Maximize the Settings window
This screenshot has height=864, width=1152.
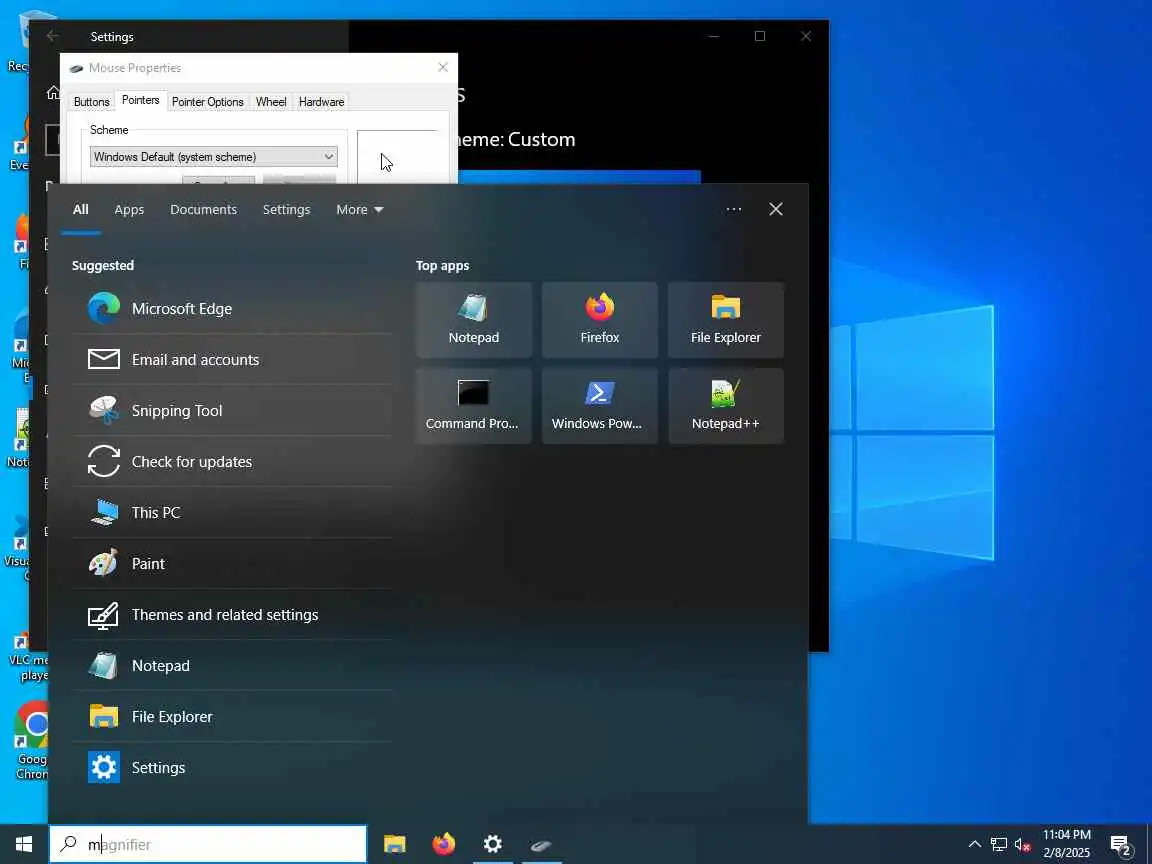760,36
